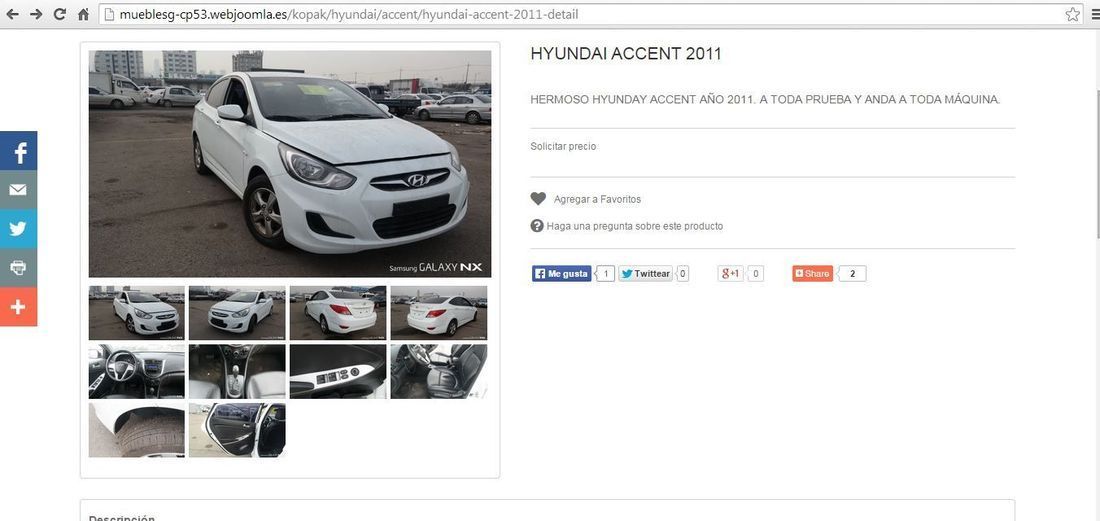Bookmark this page with the star icon

tap(1073, 14)
